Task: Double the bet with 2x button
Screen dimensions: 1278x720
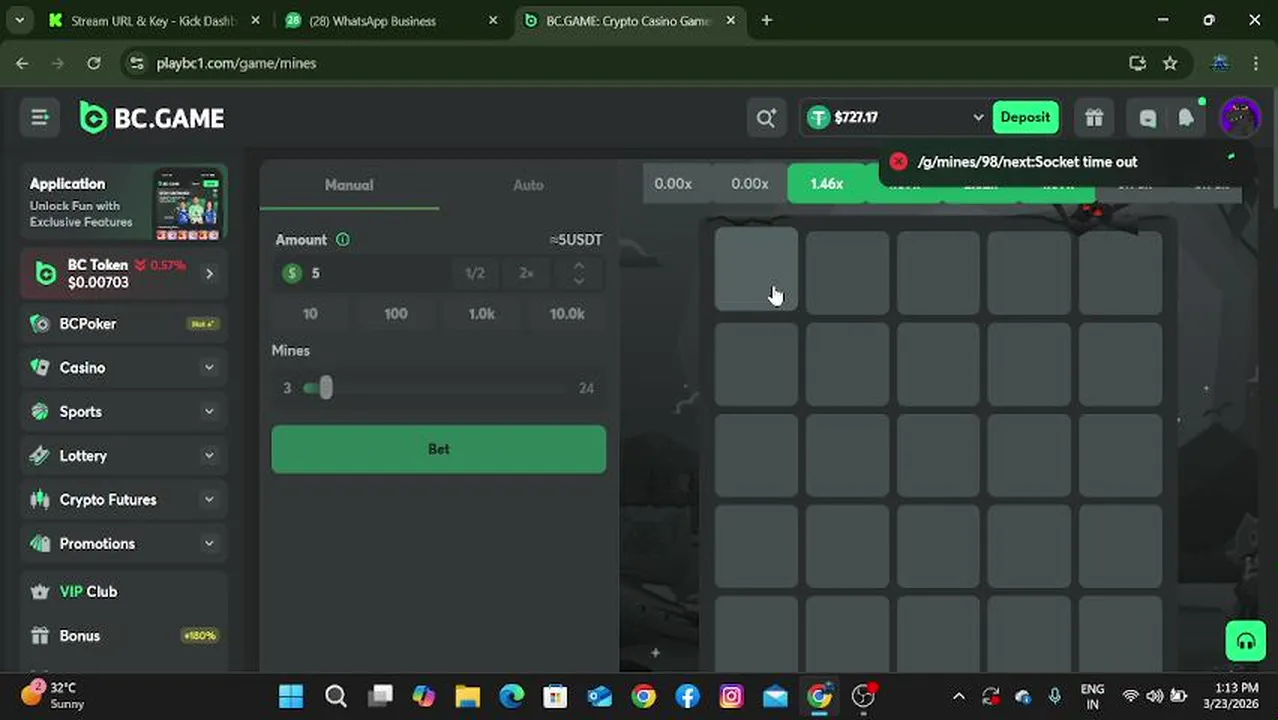Action: [x=526, y=273]
